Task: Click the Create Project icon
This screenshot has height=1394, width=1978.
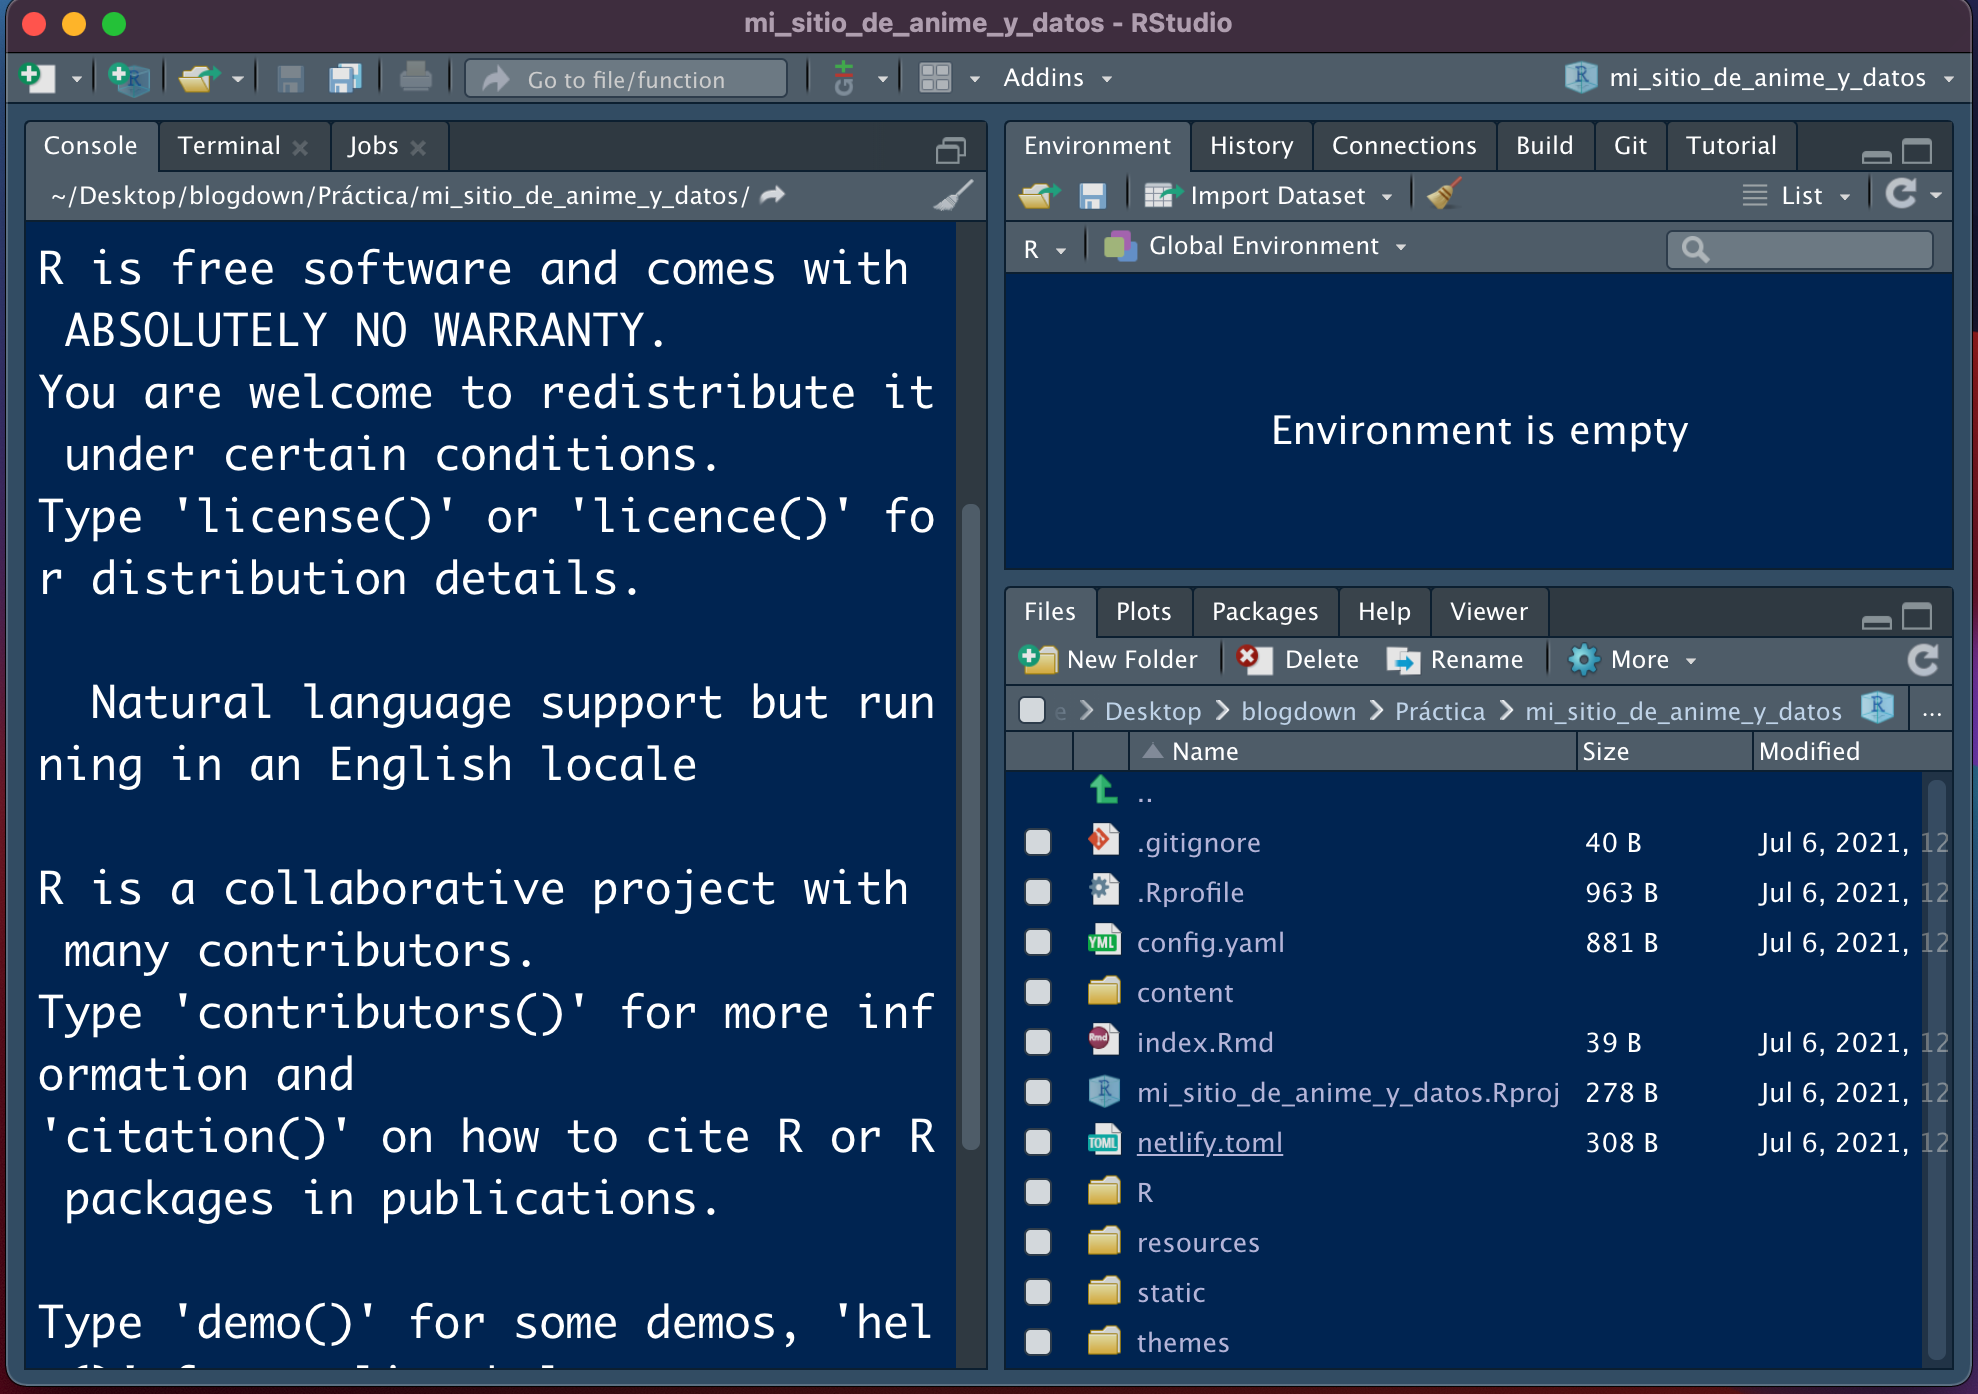Action: click(x=130, y=78)
